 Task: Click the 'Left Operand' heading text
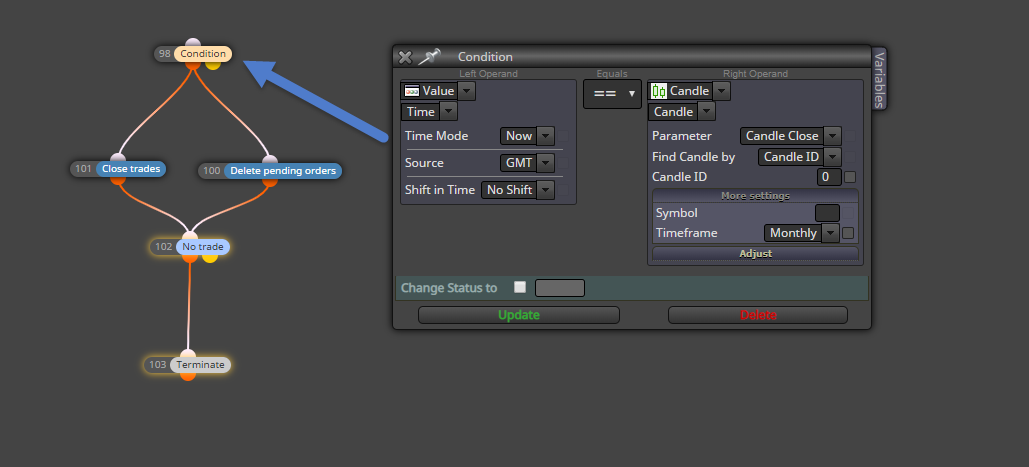pos(488,74)
